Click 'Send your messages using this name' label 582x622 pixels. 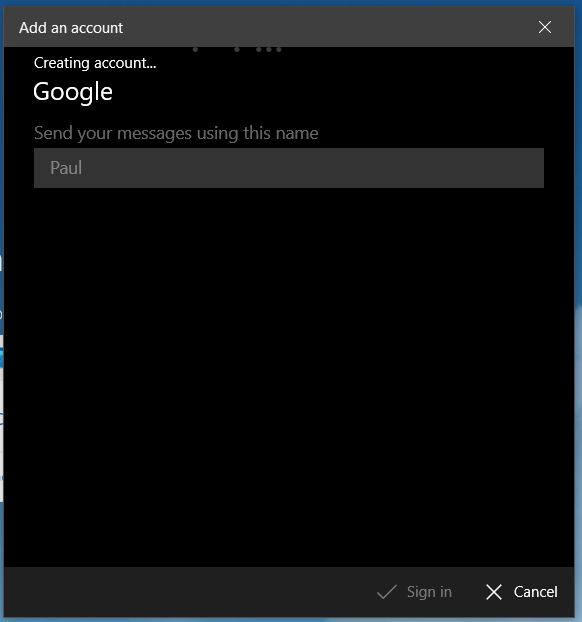pos(176,133)
